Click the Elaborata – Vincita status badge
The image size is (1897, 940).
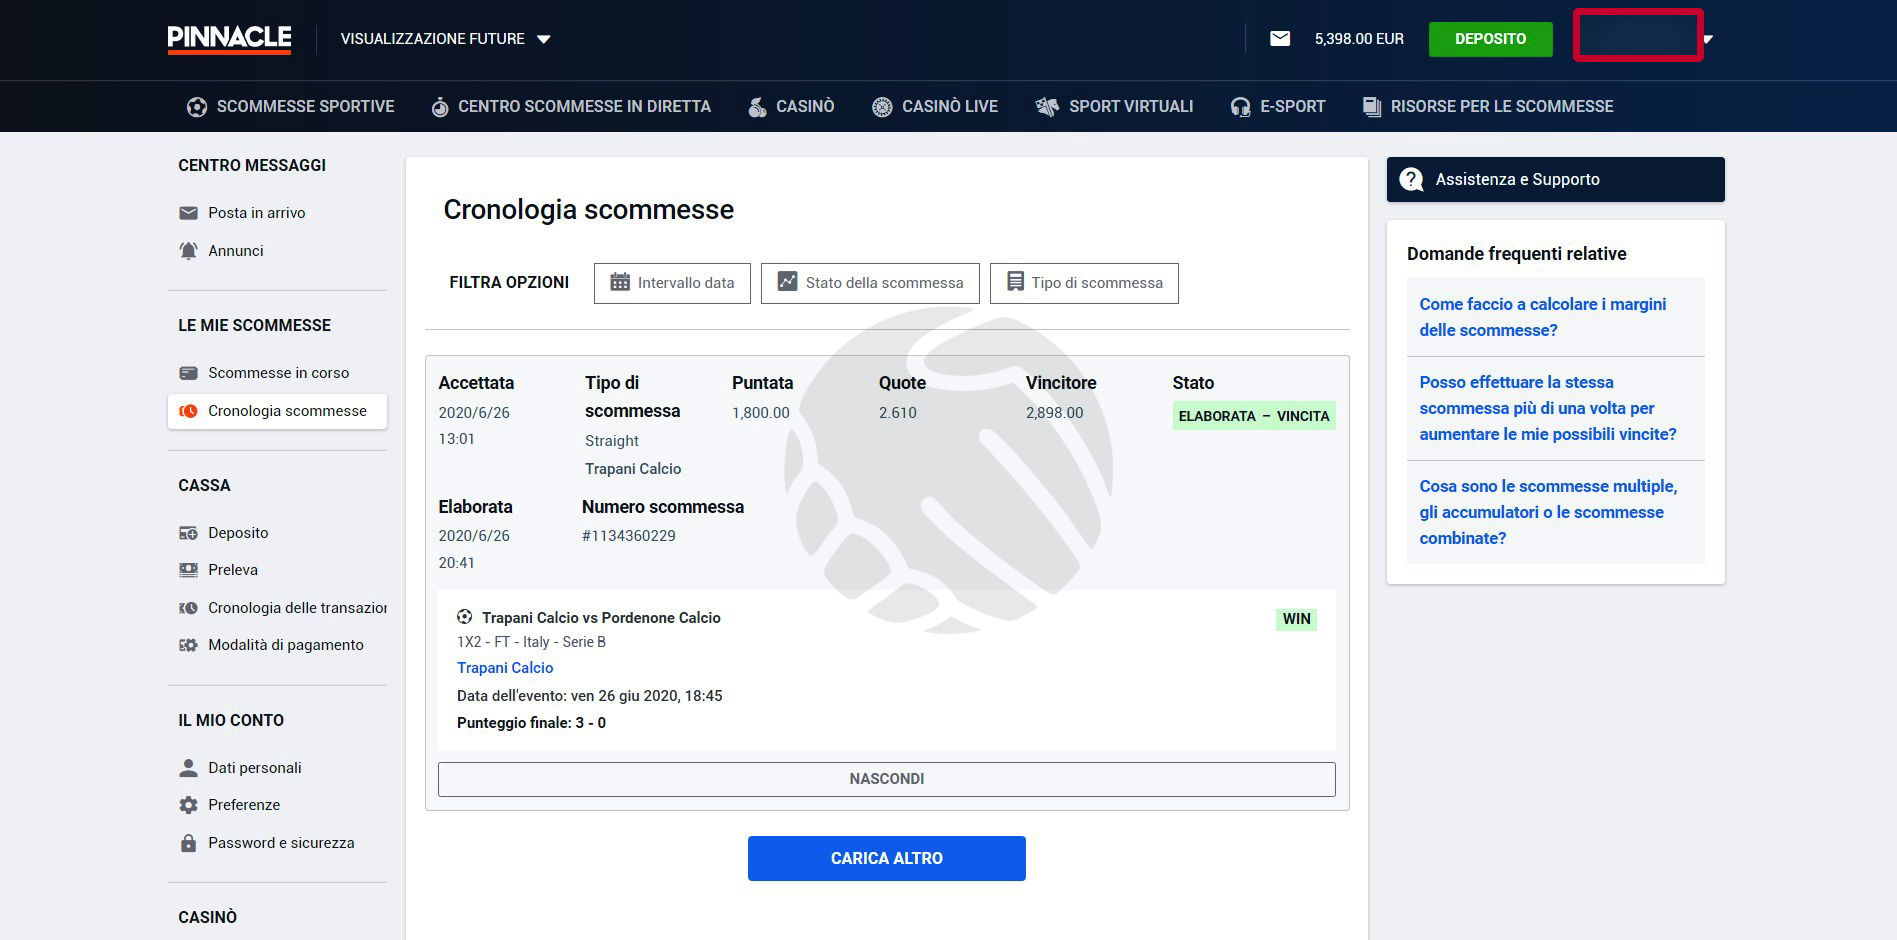[1254, 416]
